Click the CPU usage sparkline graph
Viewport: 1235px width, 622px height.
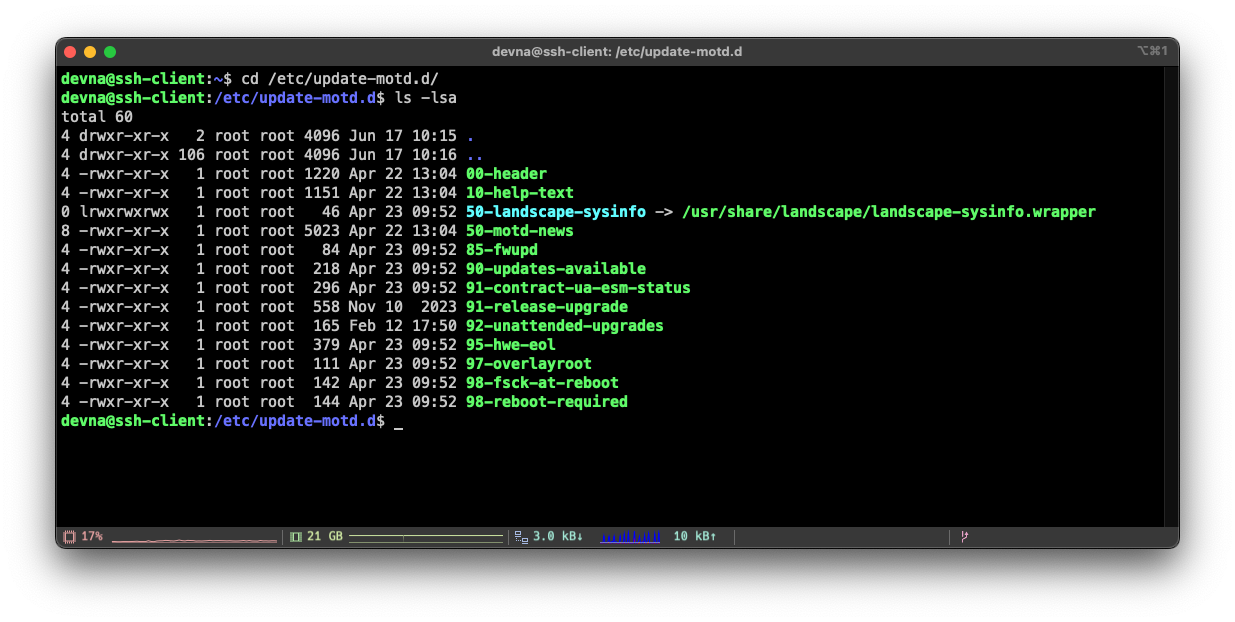(195, 540)
